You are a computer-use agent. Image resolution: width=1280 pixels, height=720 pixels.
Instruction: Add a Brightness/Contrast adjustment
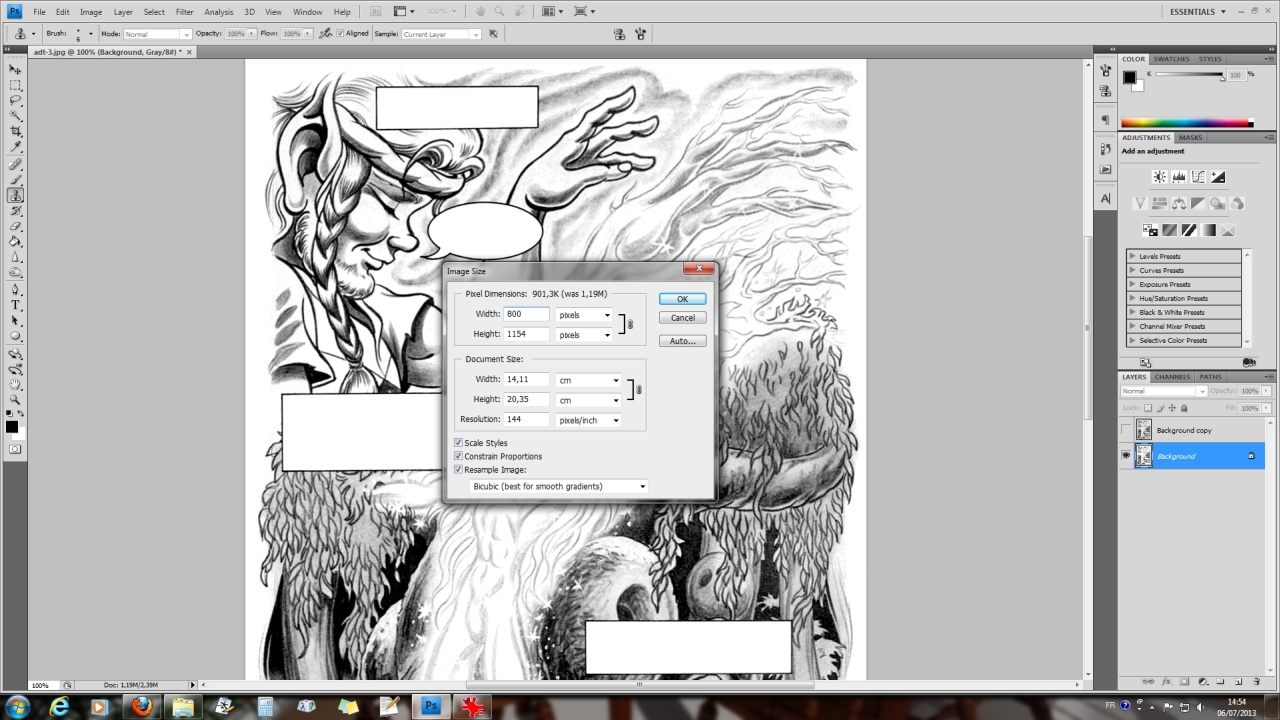point(1159,177)
